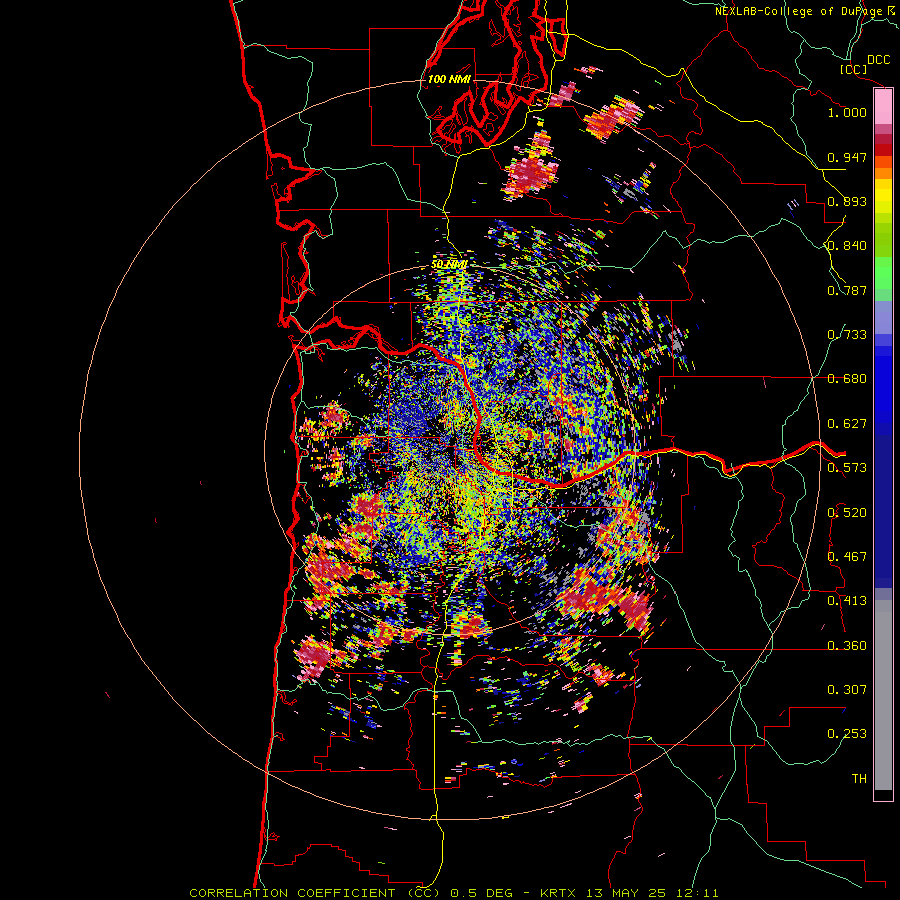The height and width of the screenshot is (900, 900).
Task: Select the 0.467 colorbar value
Action: (847, 557)
